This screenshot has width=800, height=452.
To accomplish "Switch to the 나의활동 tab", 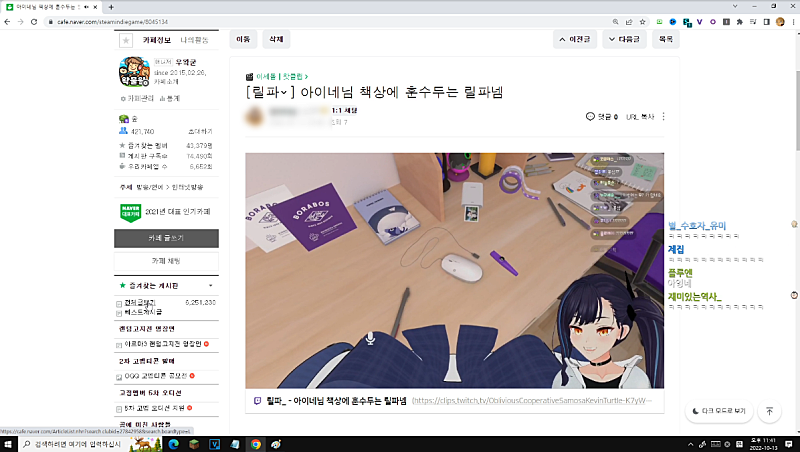I will [194, 40].
